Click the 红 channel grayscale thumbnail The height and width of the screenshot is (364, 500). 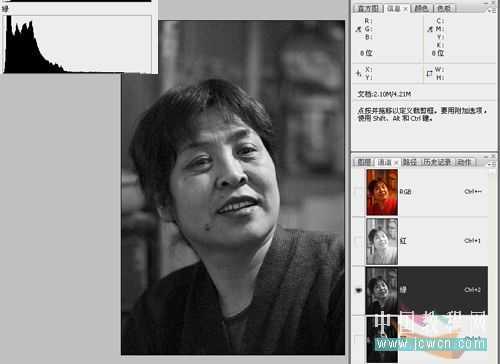click(x=382, y=241)
